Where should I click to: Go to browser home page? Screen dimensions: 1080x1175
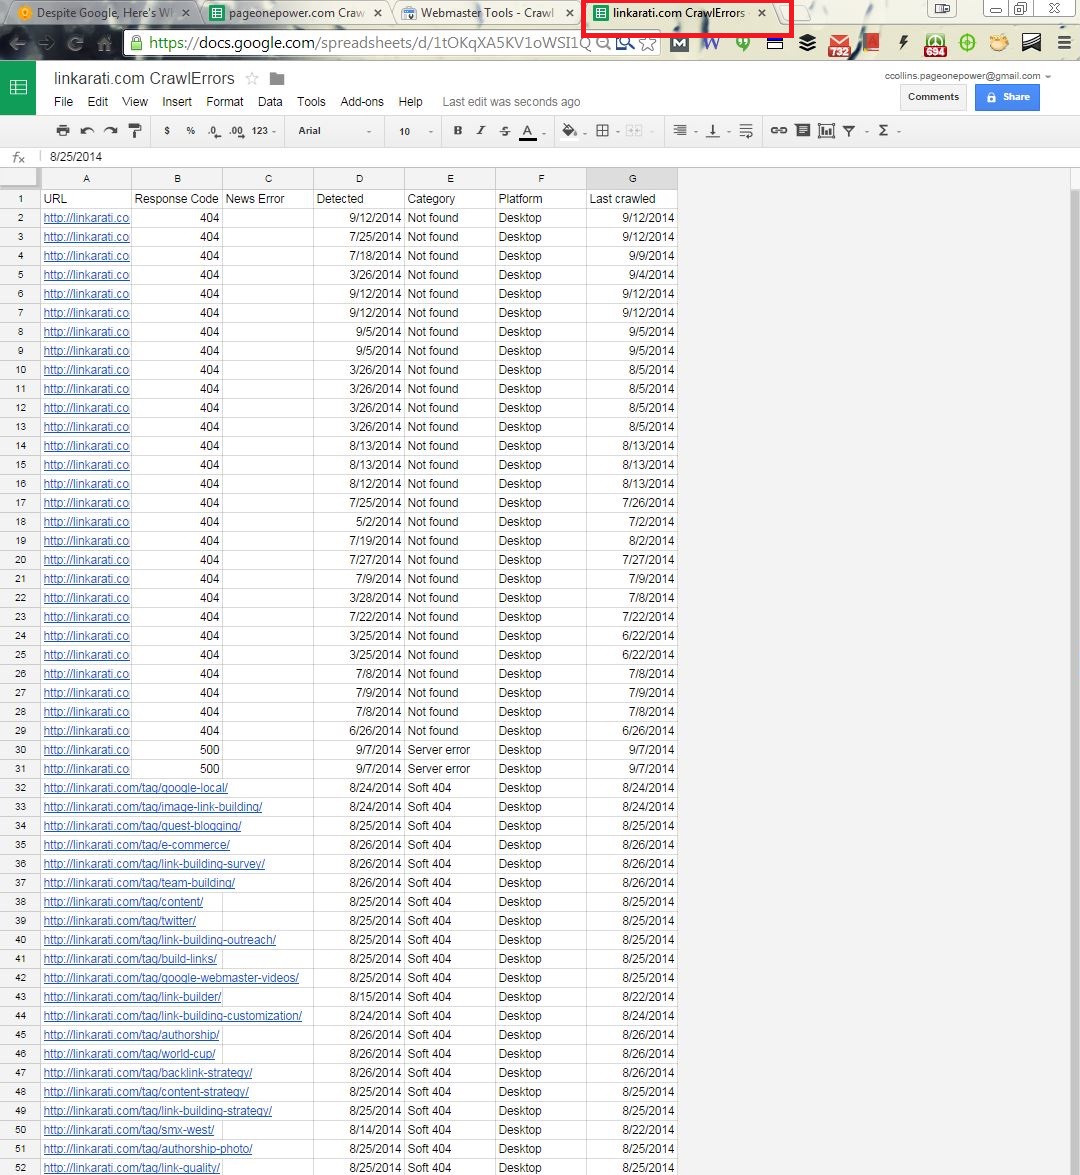tap(104, 43)
